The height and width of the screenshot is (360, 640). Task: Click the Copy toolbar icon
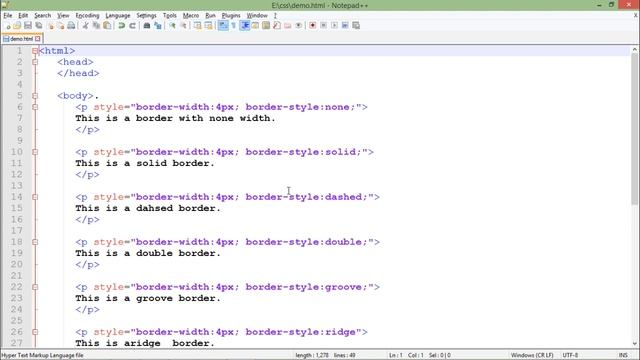point(96,25)
